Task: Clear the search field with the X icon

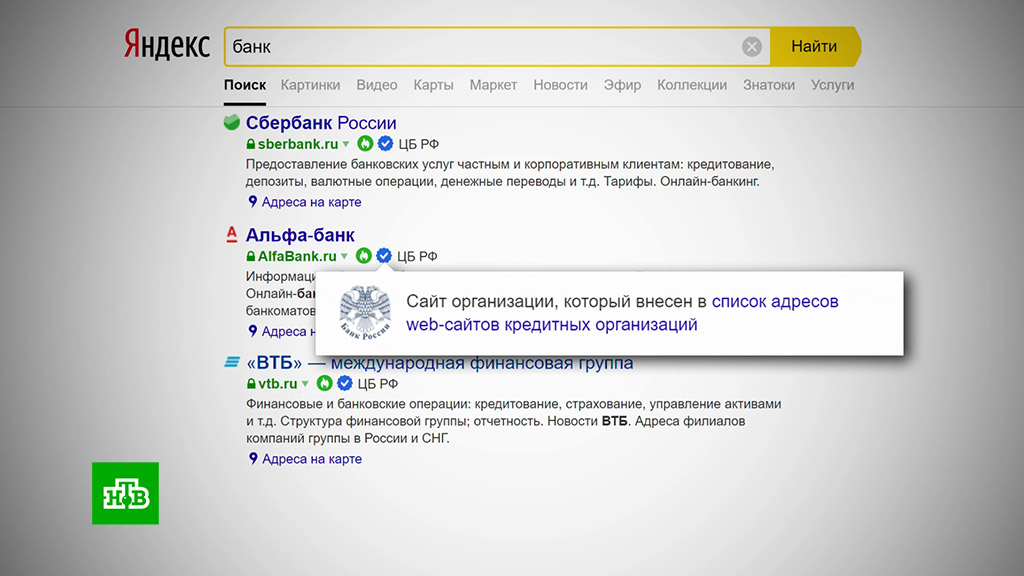Action: (x=752, y=47)
